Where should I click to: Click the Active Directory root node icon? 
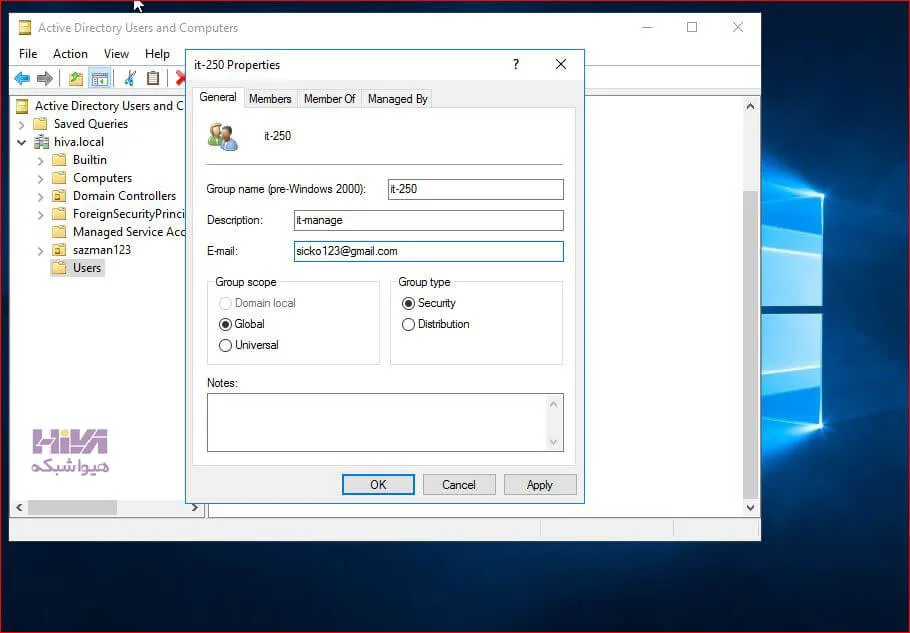pyautogui.click(x=22, y=106)
